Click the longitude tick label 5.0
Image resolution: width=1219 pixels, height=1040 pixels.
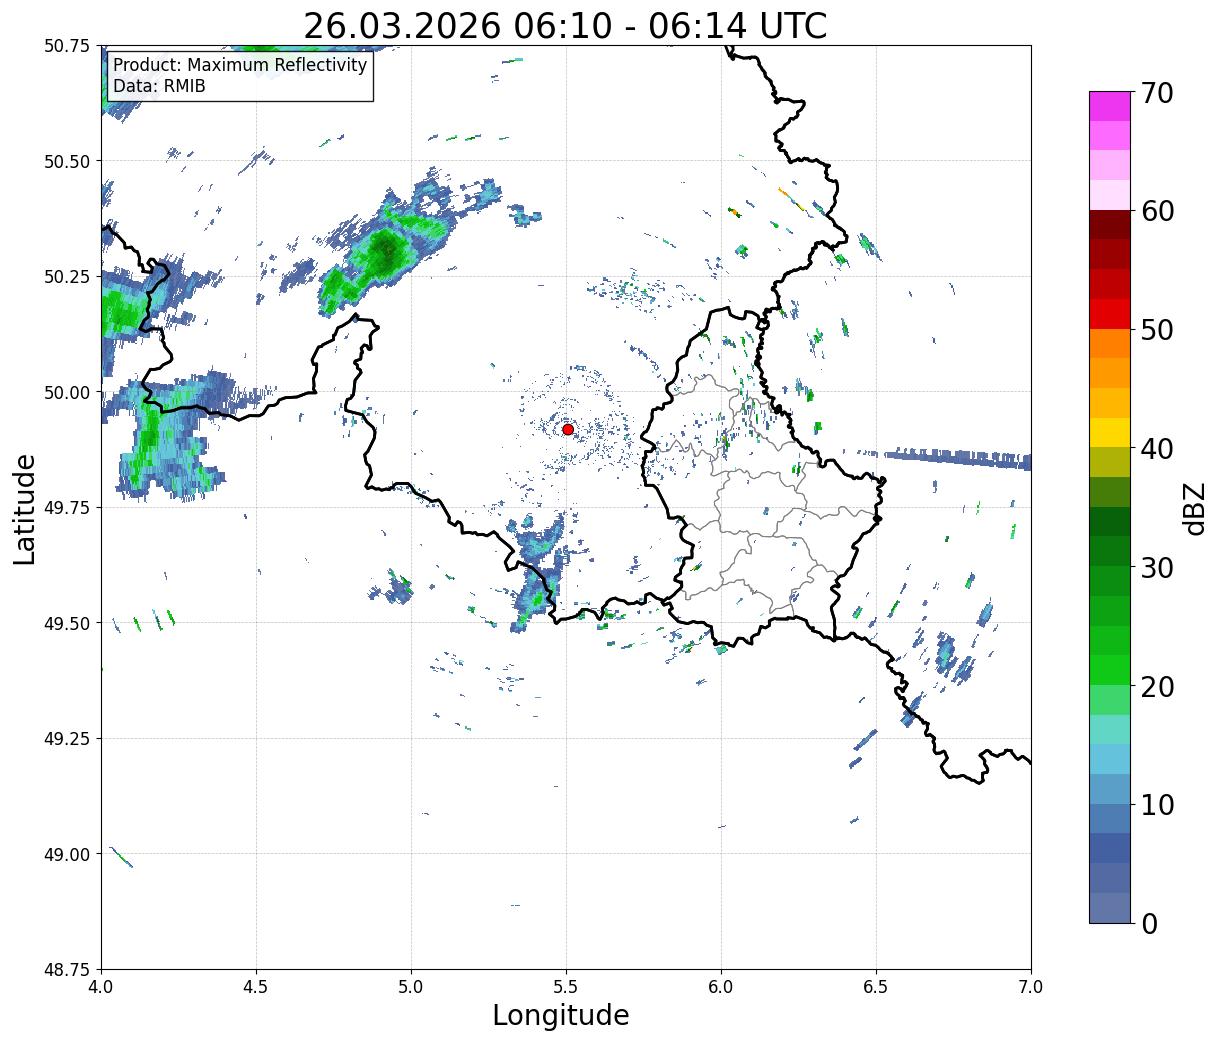(x=411, y=987)
